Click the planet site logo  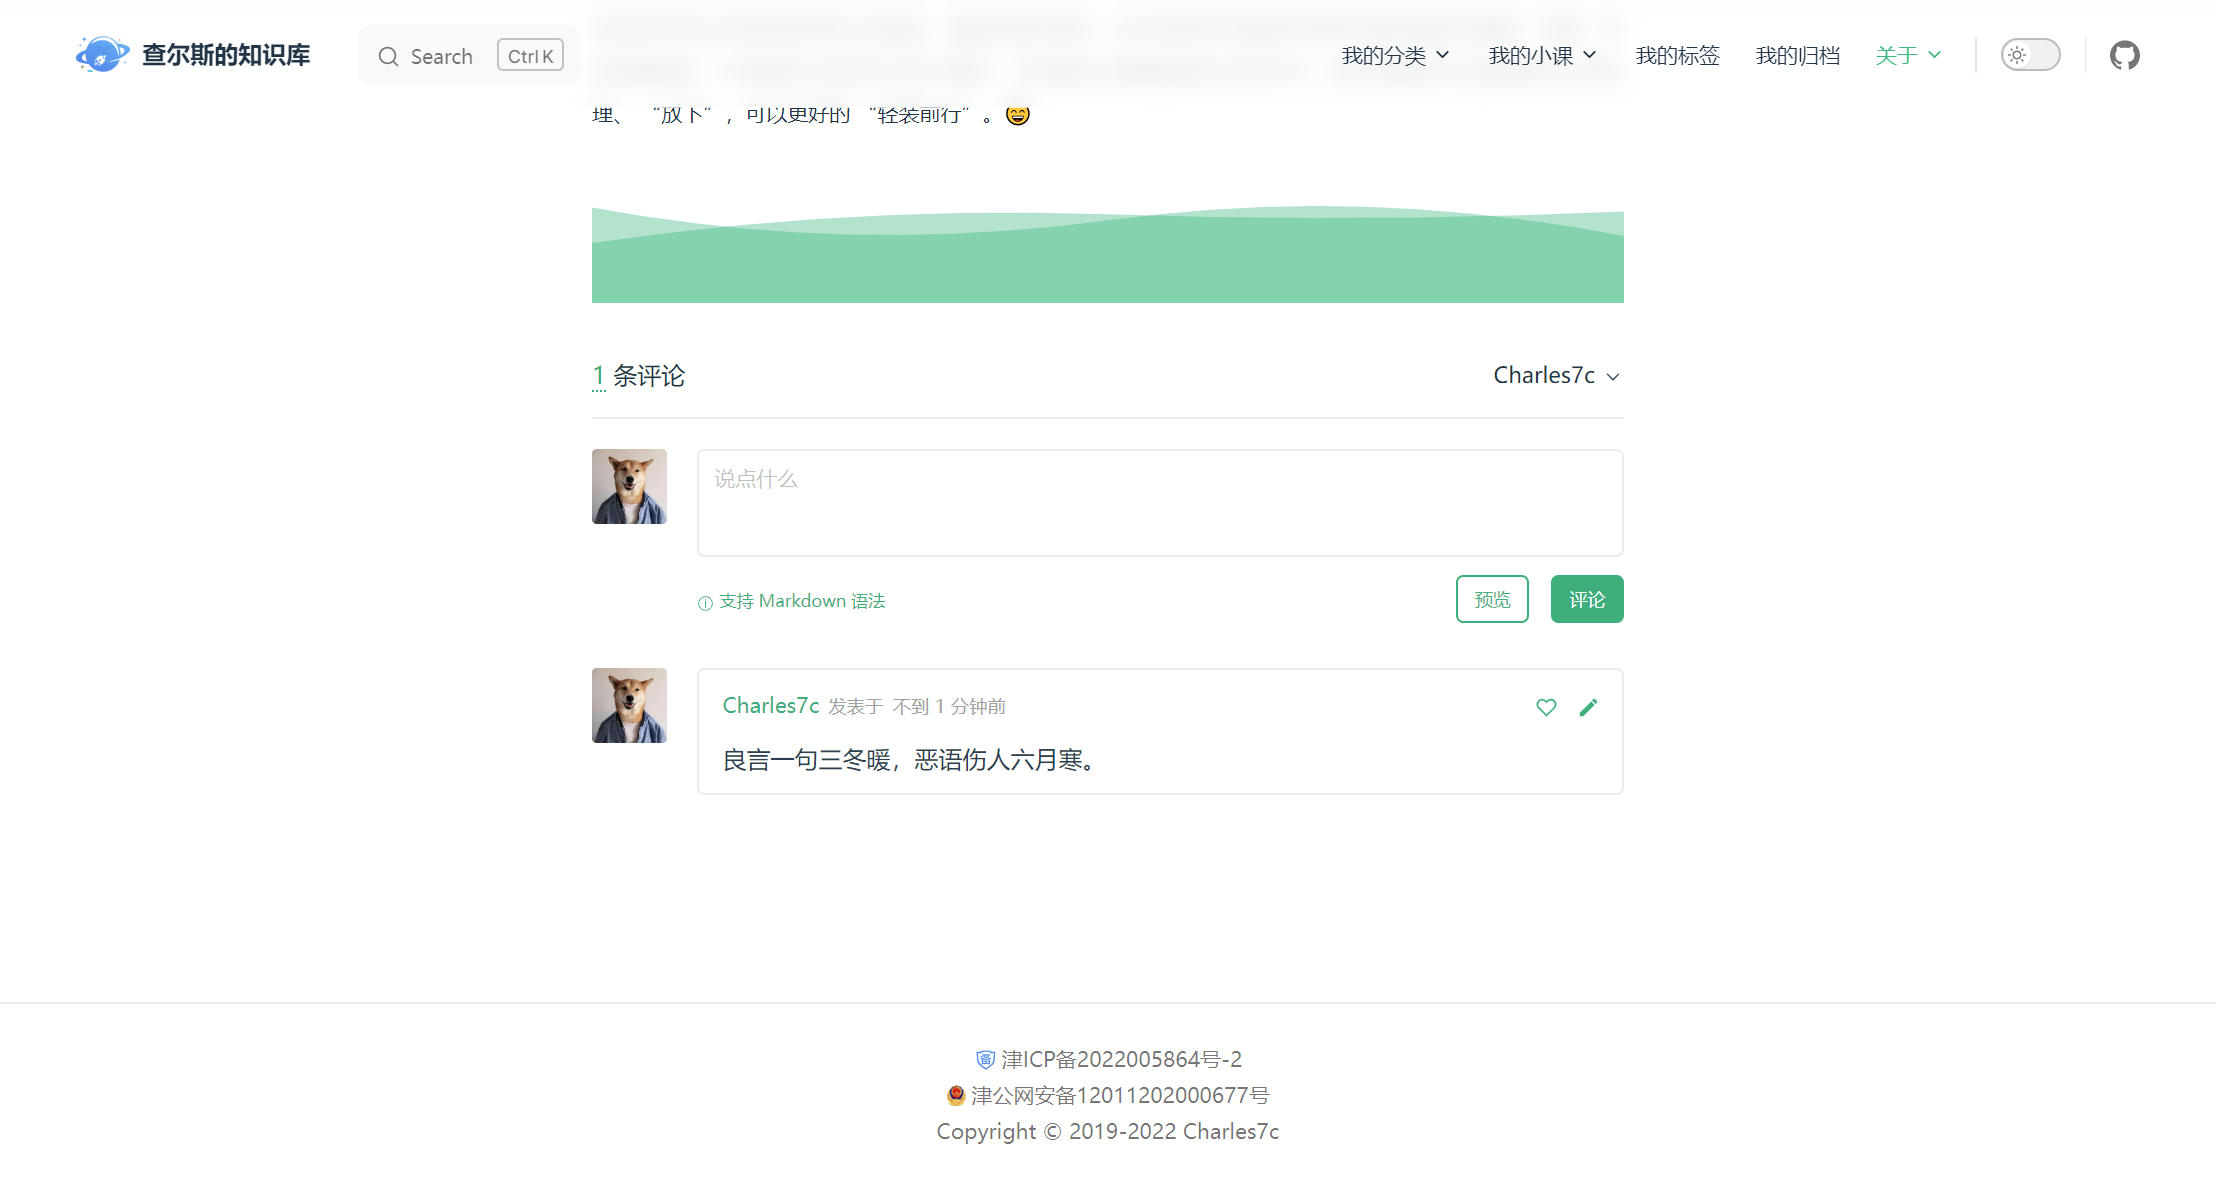[102, 55]
